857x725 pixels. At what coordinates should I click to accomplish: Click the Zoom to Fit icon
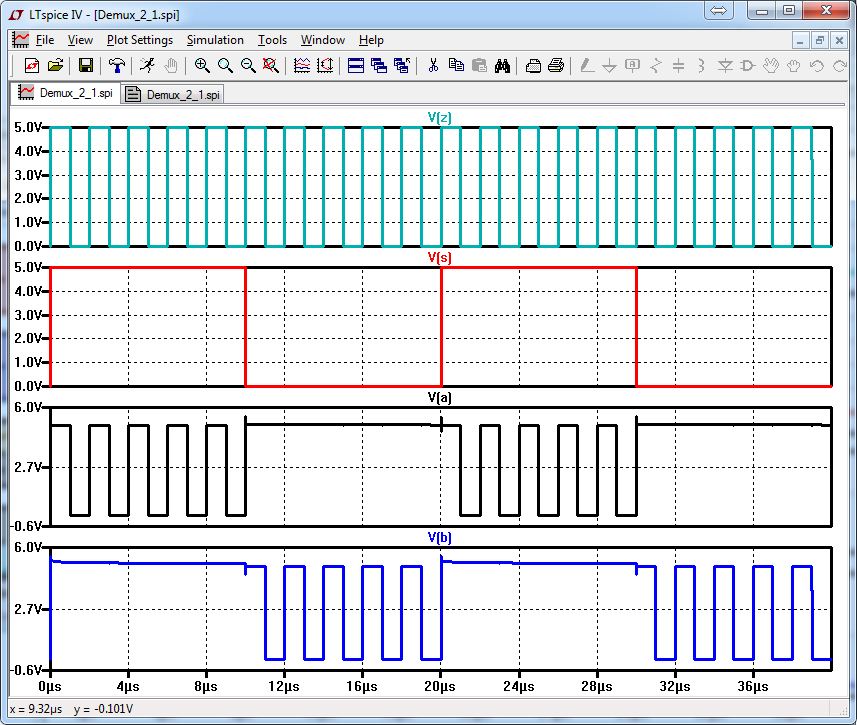[x=270, y=66]
